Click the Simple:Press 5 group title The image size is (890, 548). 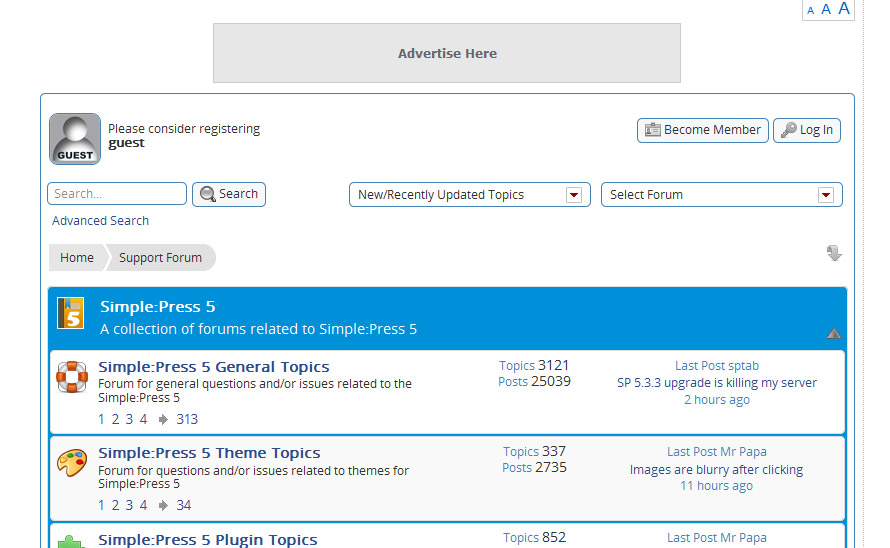click(x=158, y=307)
